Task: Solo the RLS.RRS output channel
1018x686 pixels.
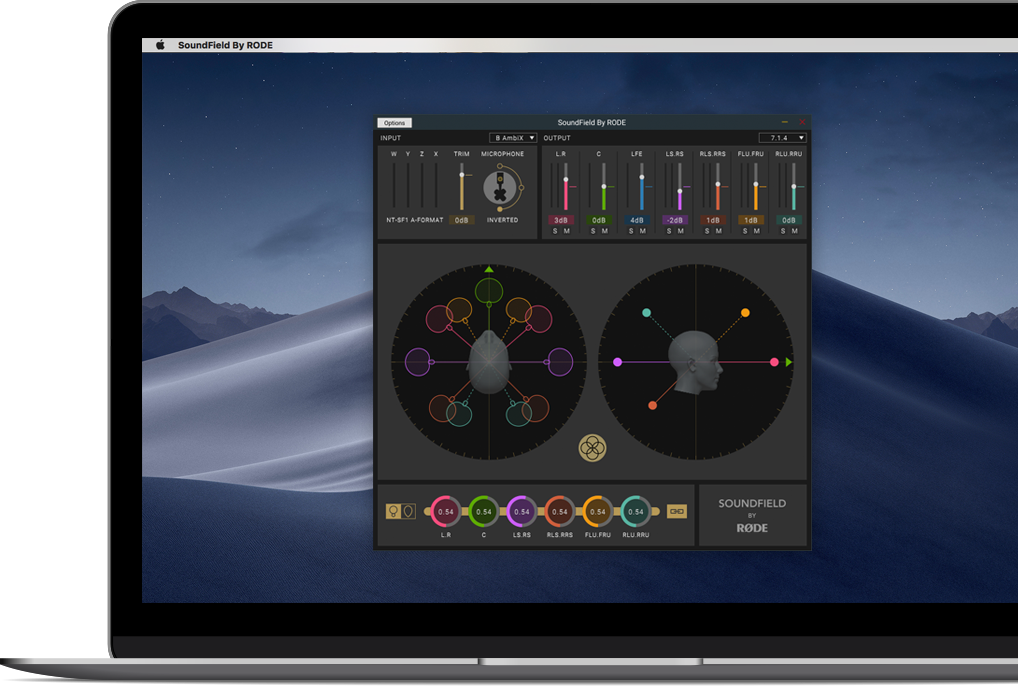Action: tap(707, 231)
